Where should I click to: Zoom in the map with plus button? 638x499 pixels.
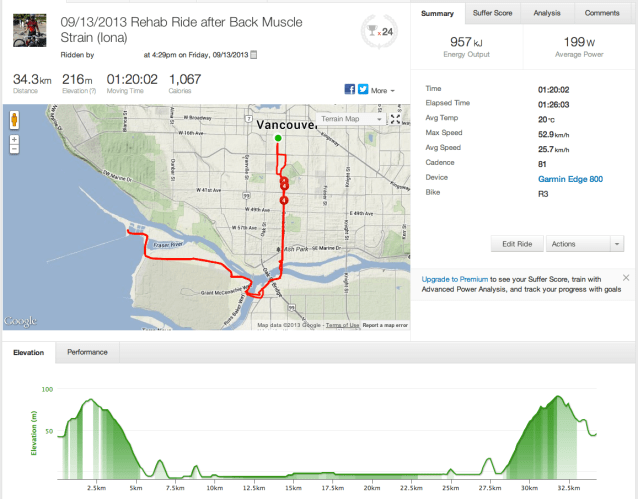tap(15, 137)
